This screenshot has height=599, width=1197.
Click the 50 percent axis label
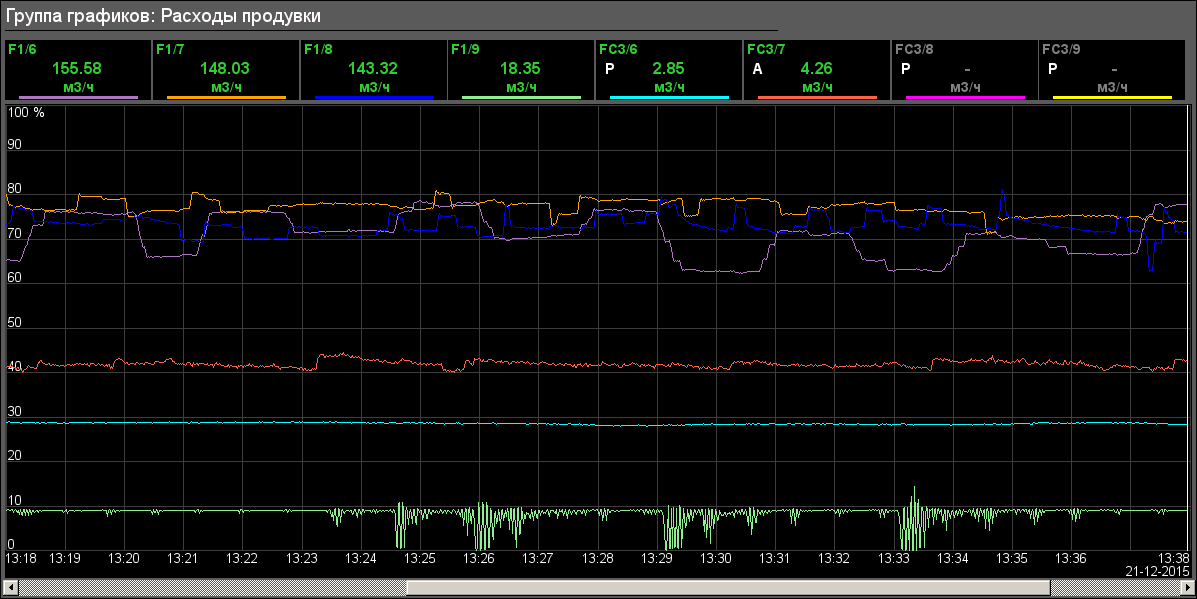click(x=15, y=322)
